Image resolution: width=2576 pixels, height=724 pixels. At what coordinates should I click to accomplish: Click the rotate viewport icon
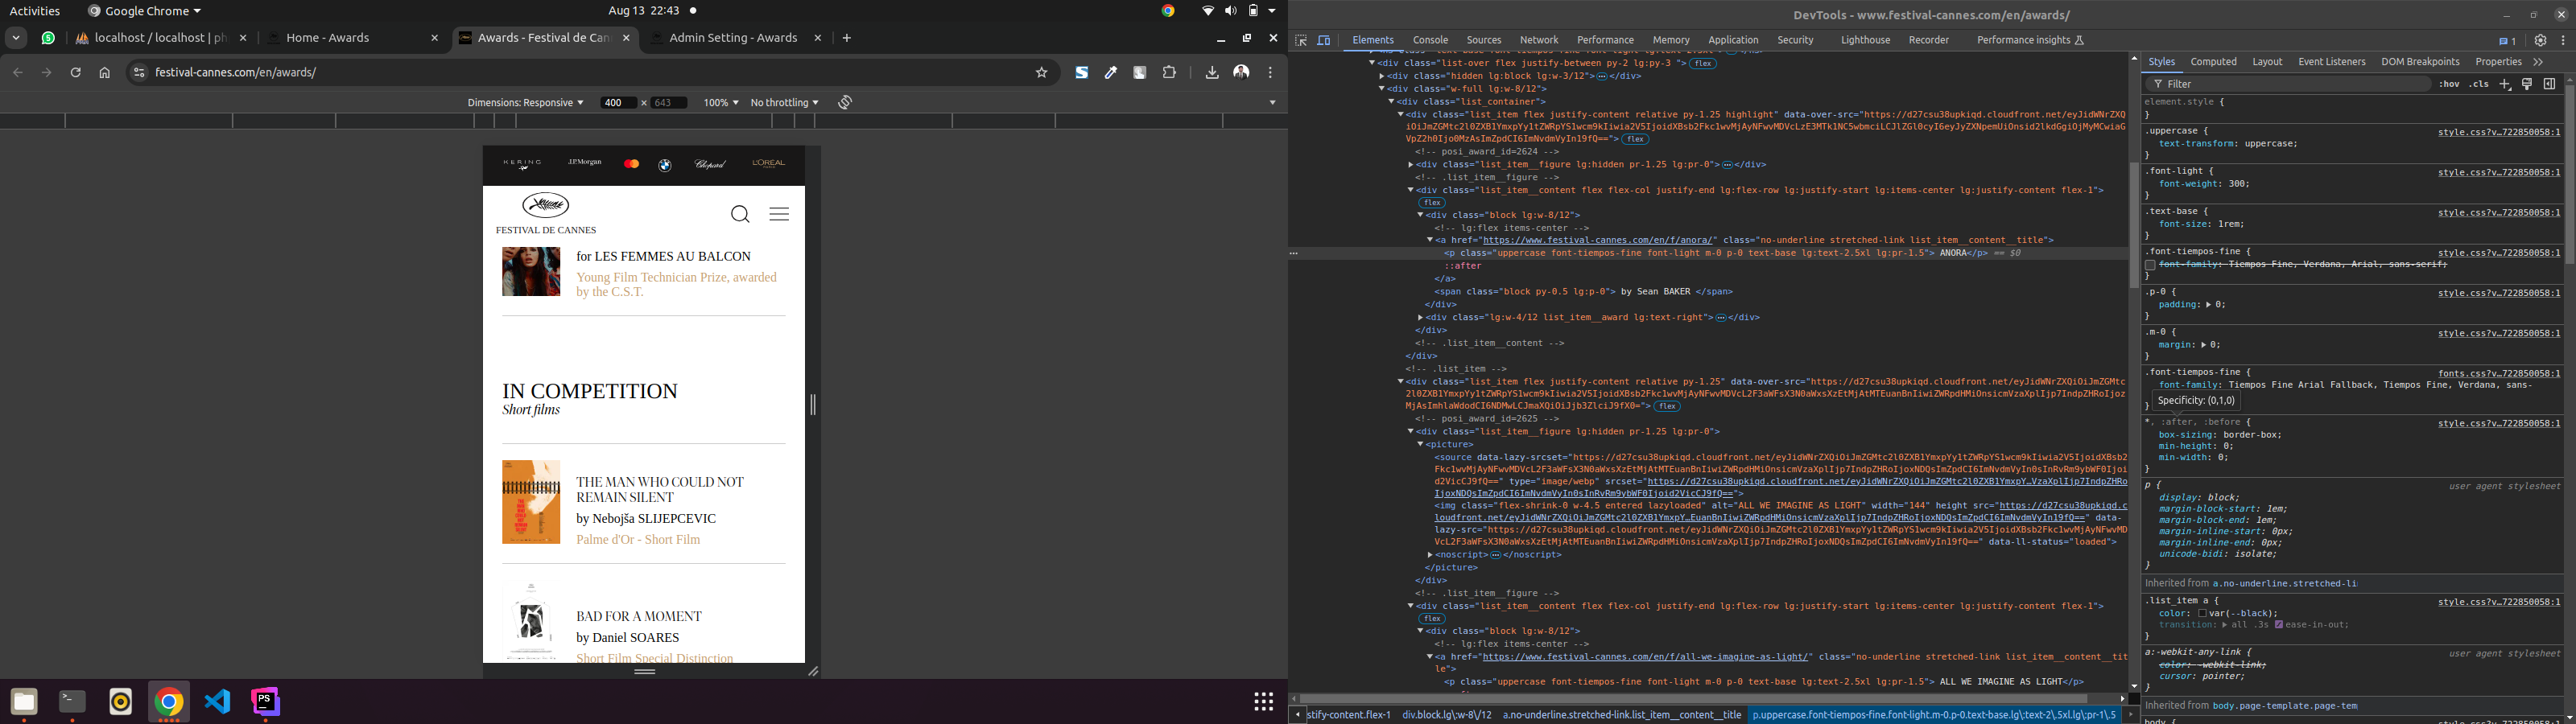(845, 103)
